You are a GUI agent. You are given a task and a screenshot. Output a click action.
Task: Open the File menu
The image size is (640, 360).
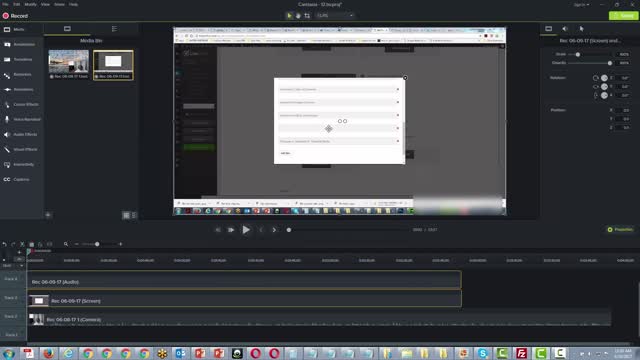[x=5, y=4]
